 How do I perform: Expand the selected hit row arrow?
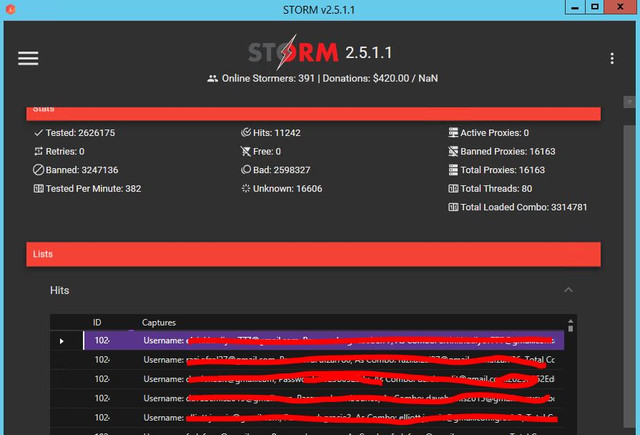click(62, 341)
